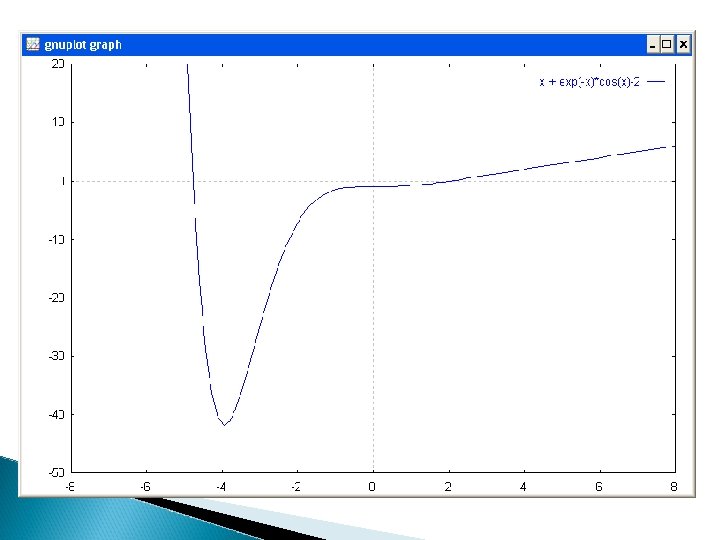Click the 'gnuplot graph' title text
The image size is (720, 540).
pyautogui.click(x=83, y=45)
